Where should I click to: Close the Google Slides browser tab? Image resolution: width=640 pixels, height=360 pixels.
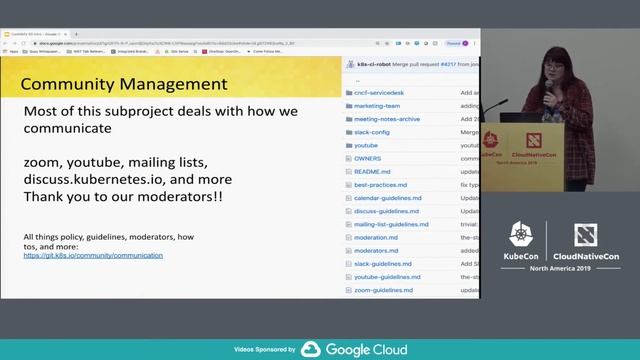coord(65,34)
